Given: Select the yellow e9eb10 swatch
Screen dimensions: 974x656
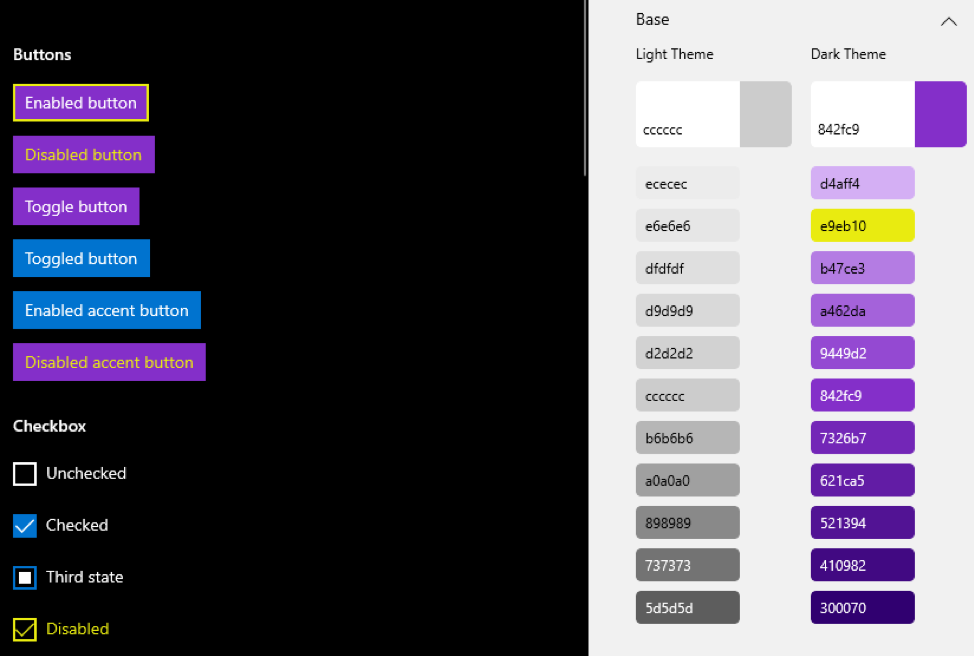Looking at the screenshot, I should pyautogui.click(x=863, y=226).
